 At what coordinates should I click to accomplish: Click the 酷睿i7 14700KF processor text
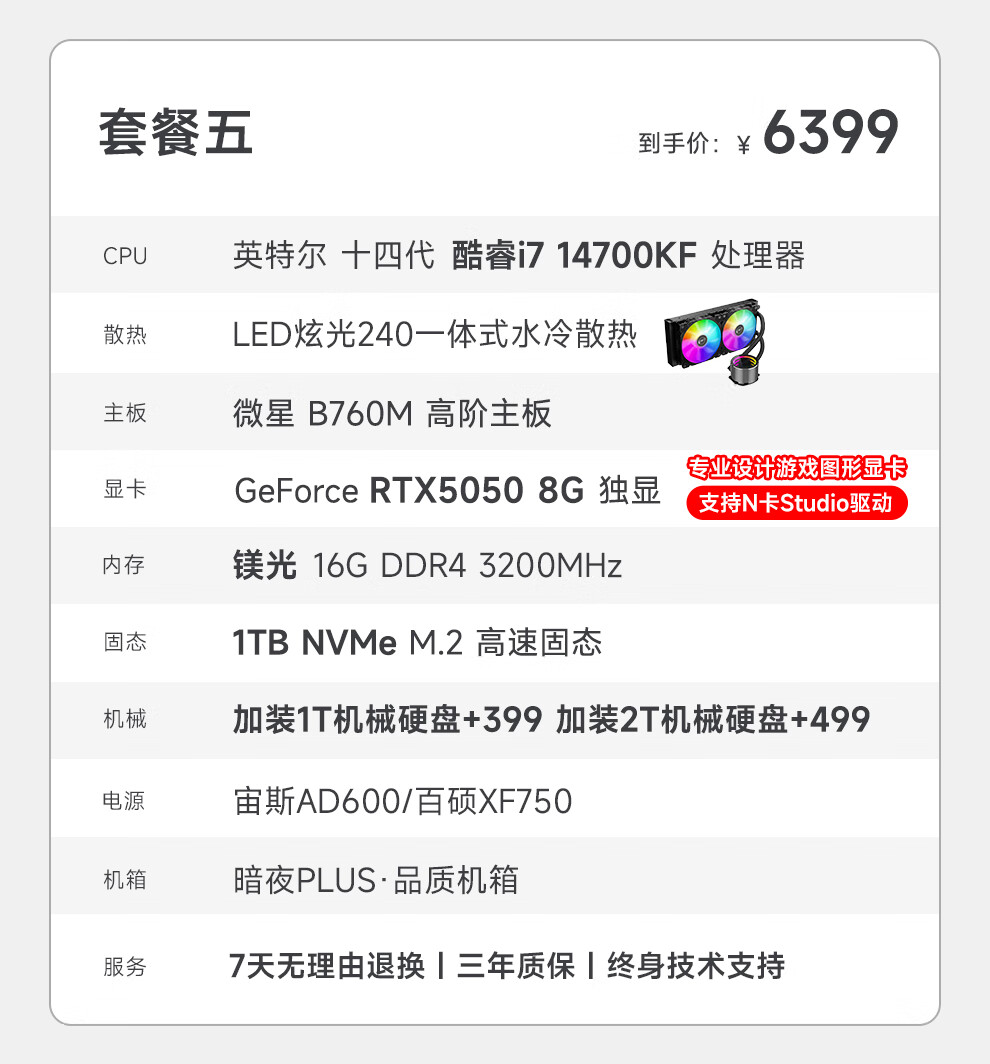click(x=574, y=255)
